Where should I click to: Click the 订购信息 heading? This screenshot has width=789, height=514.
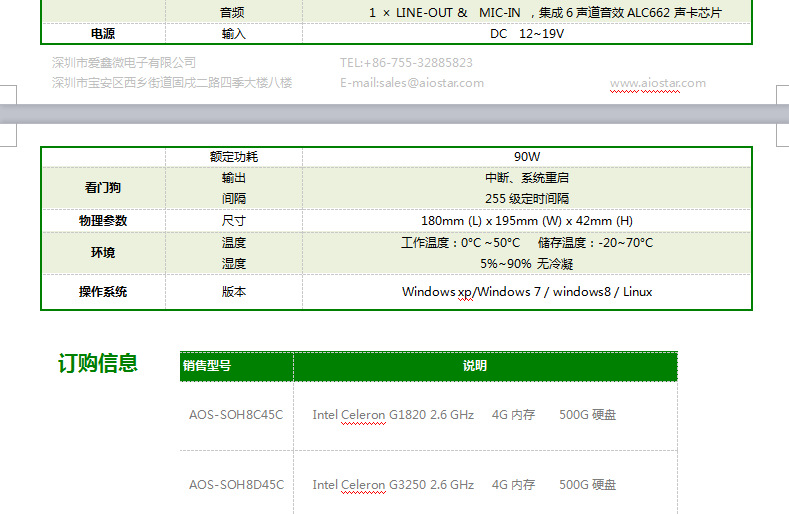98,363
